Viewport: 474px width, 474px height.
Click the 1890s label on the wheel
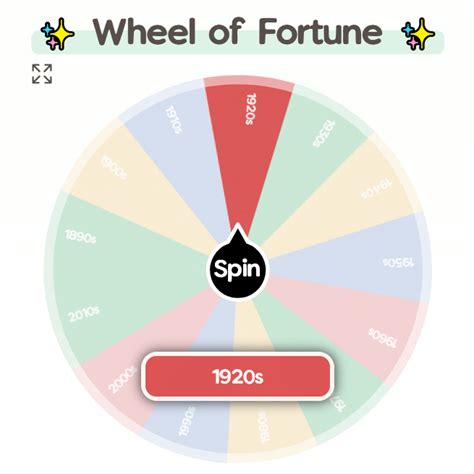pos(80,237)
